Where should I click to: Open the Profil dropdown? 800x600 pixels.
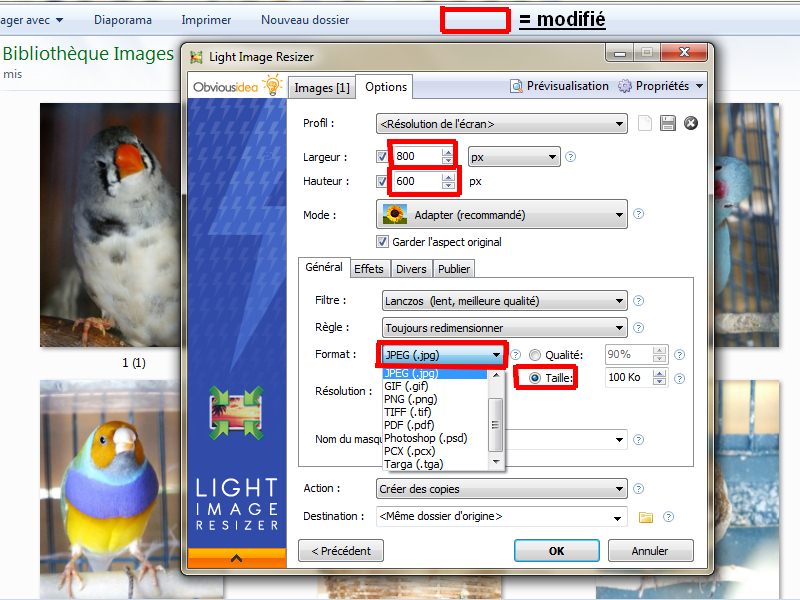coord(502,124)
